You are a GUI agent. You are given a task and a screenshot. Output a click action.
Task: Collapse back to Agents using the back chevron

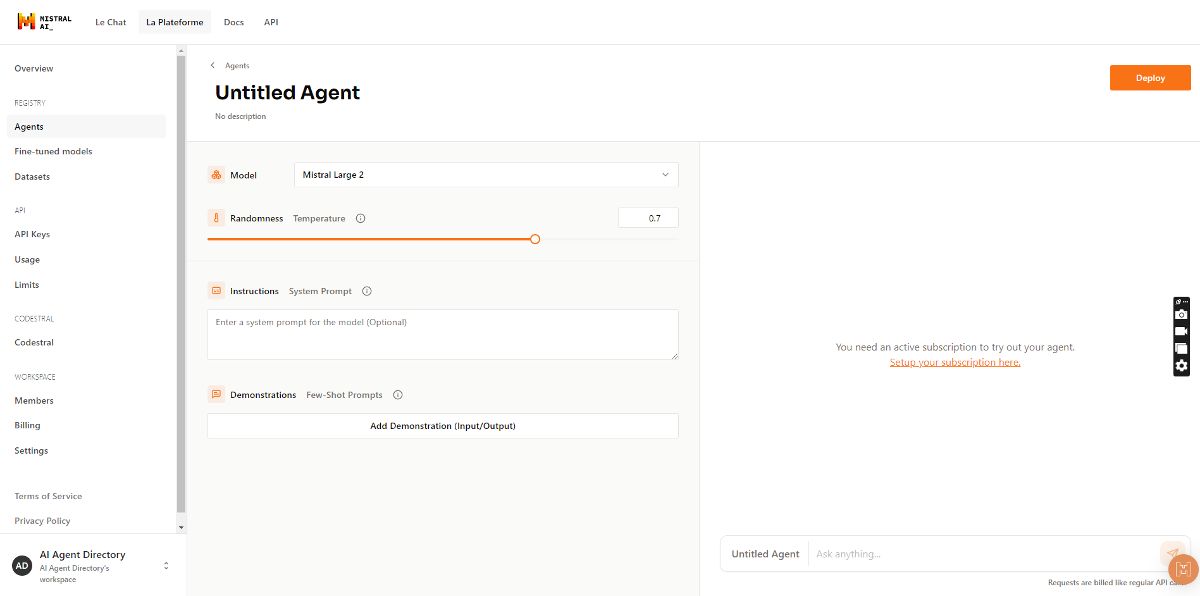[x=212, y=64]
